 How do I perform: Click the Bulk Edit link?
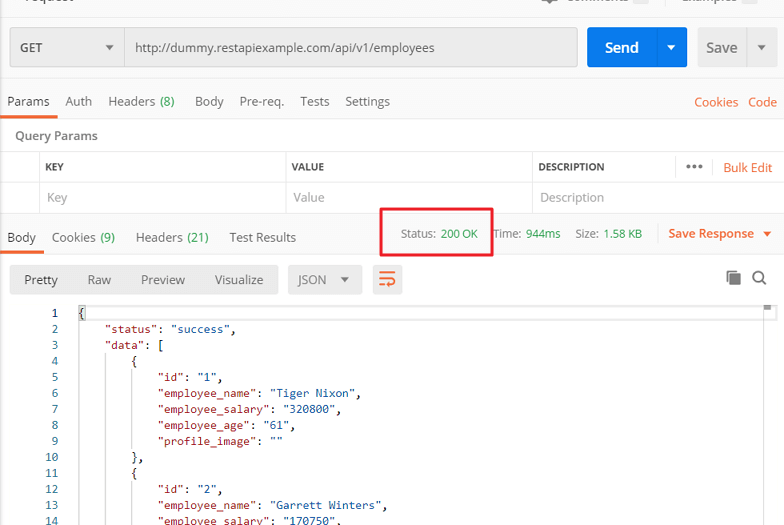[x=748, y=168]
